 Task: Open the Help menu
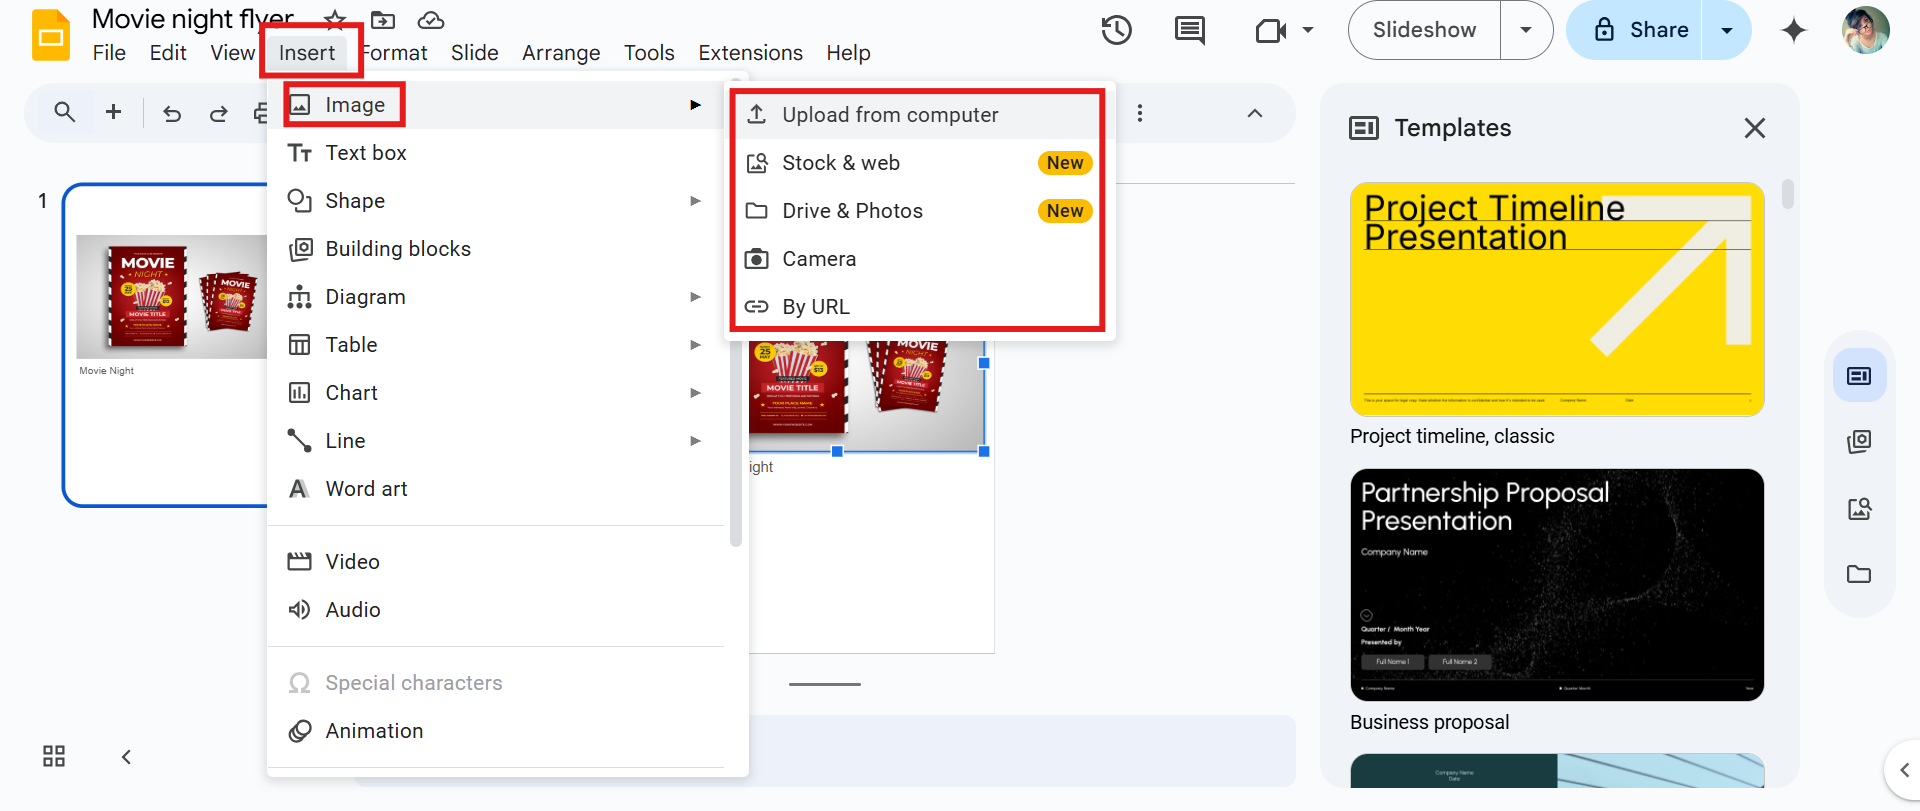848,53
